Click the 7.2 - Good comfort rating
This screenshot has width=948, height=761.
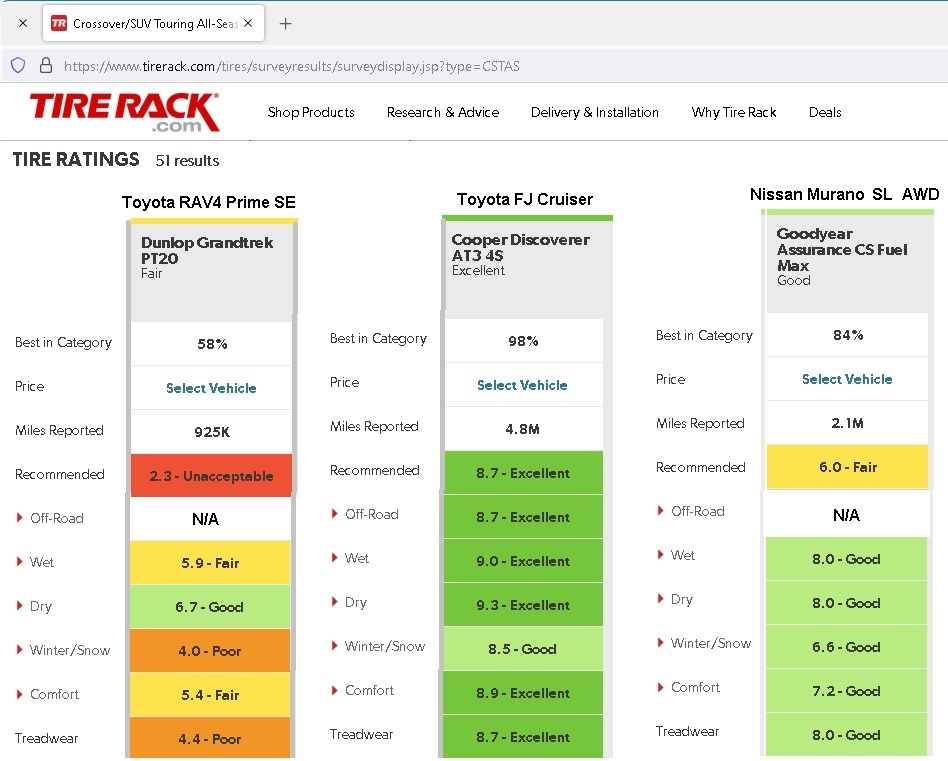coord(846,690)
